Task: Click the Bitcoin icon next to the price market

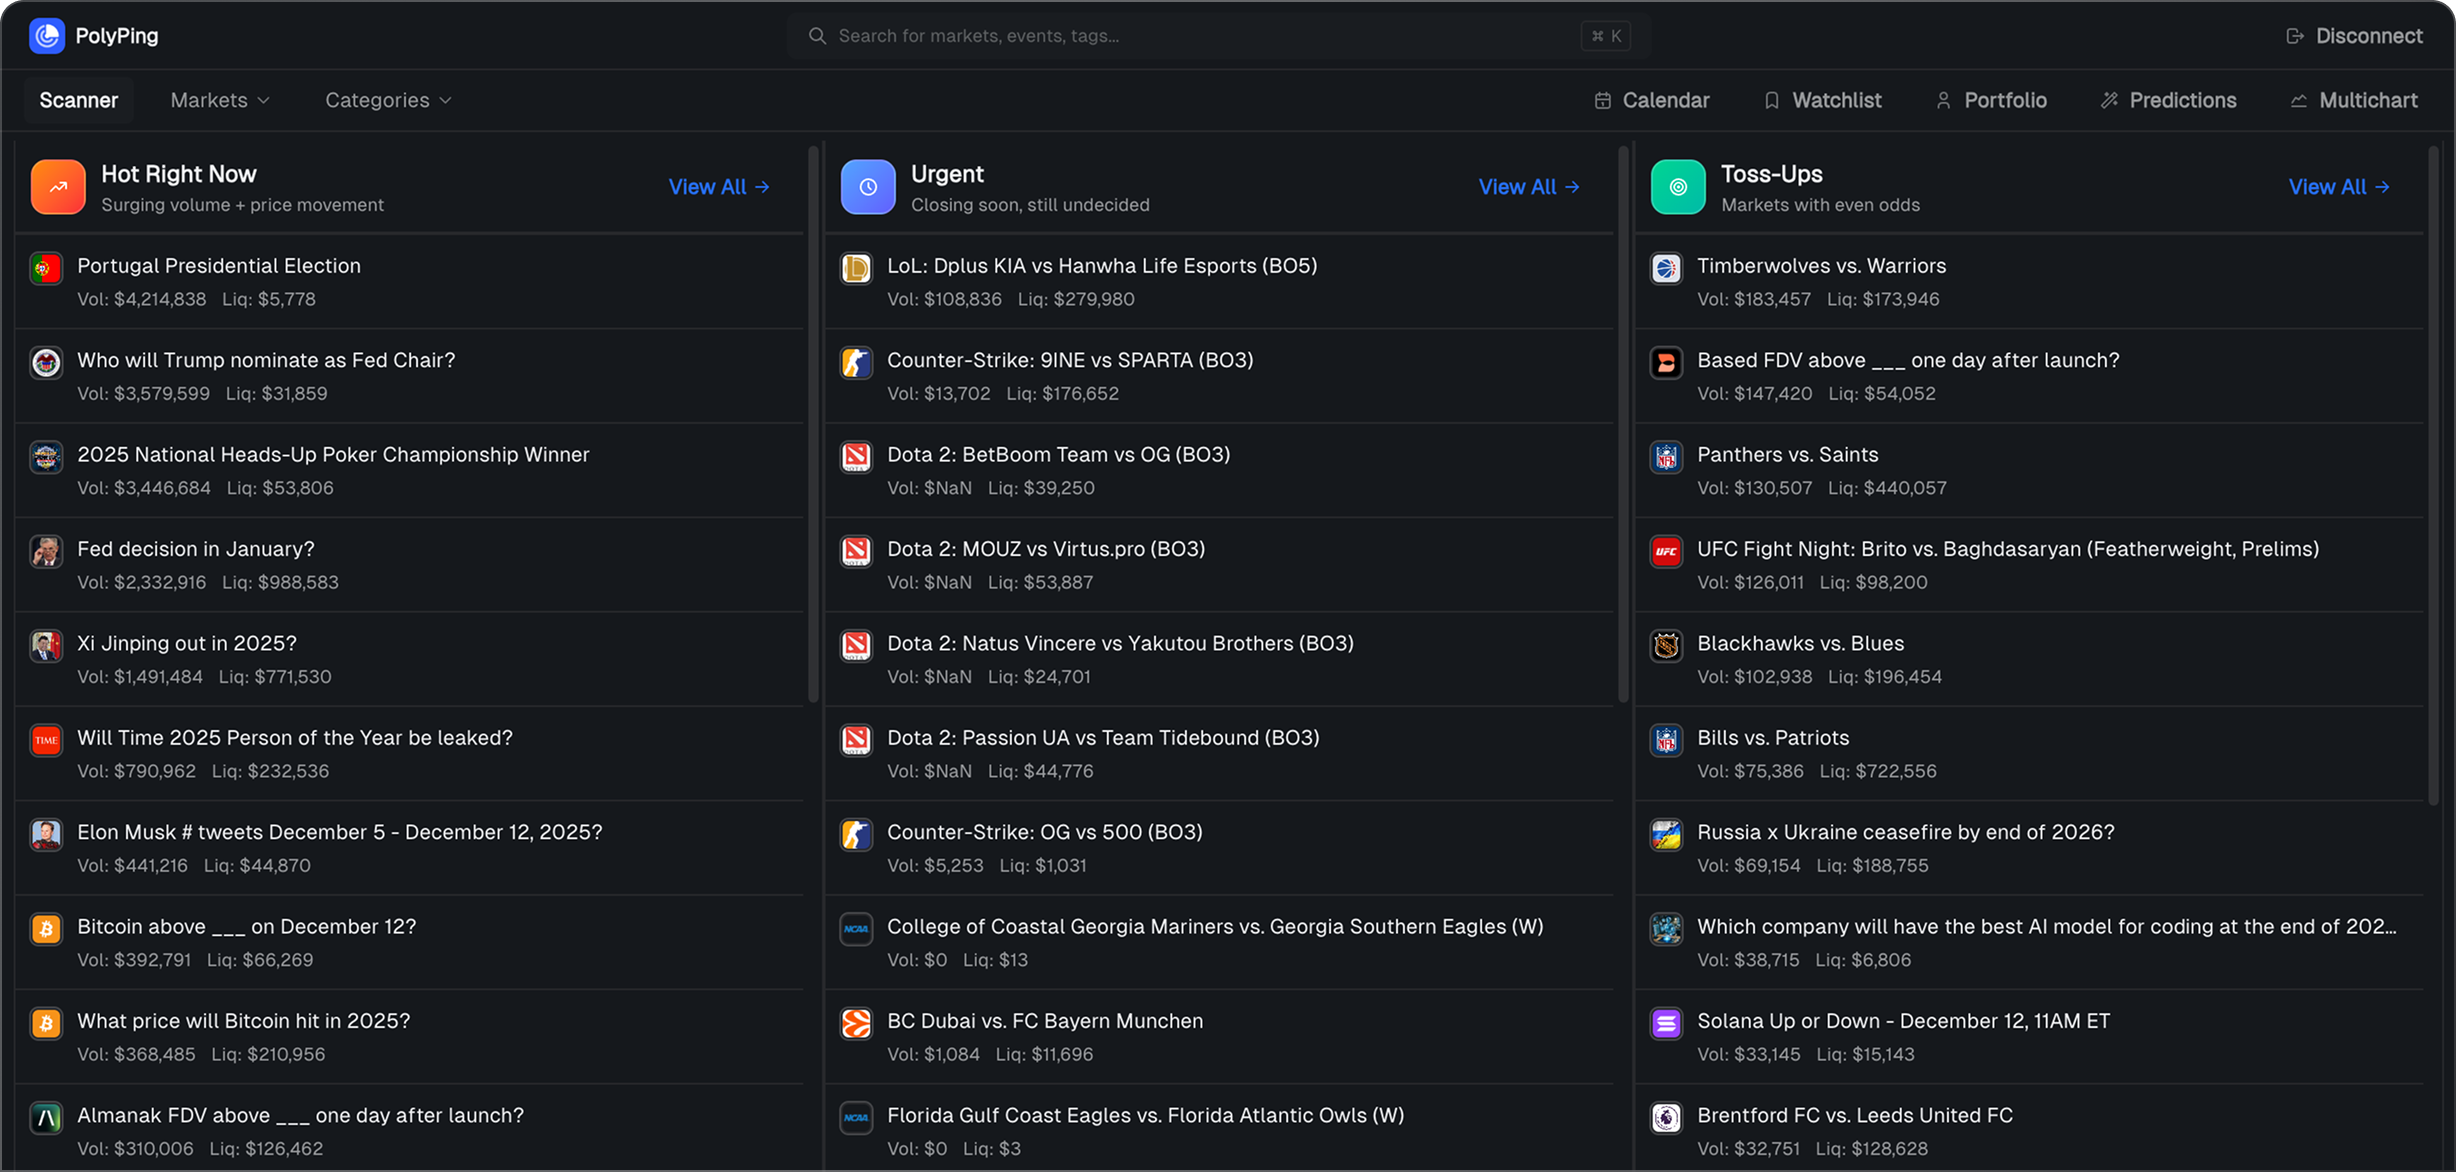Action: (x=46, y=1023)
